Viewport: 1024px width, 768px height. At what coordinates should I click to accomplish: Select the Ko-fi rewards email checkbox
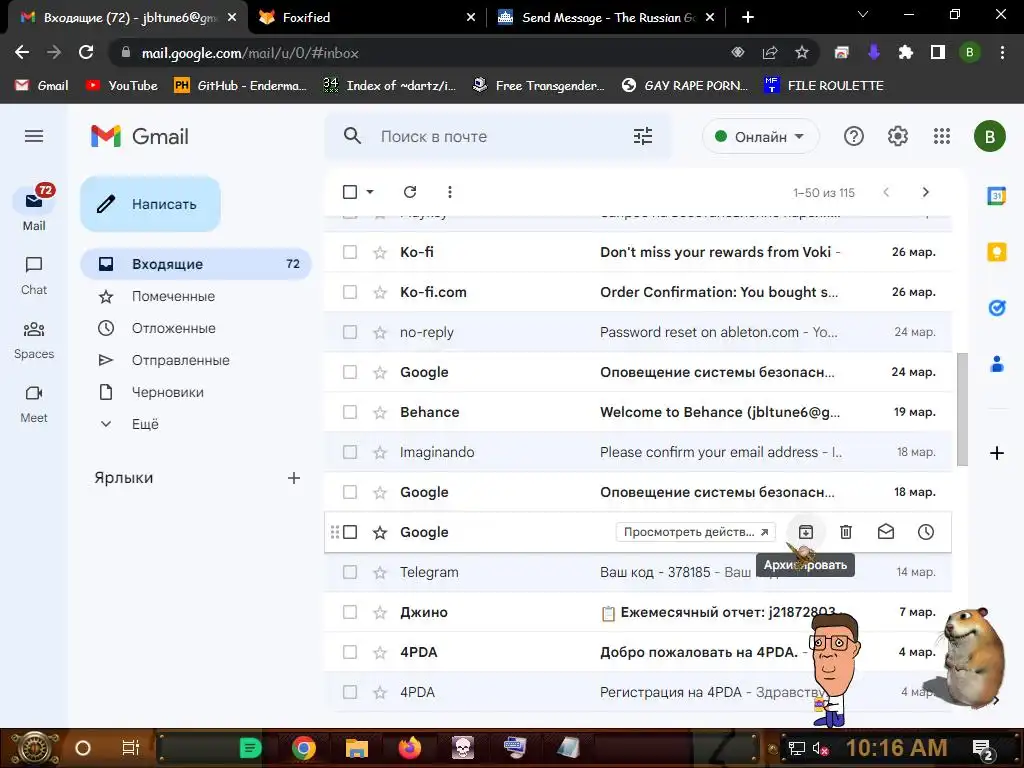click(350, 252)
